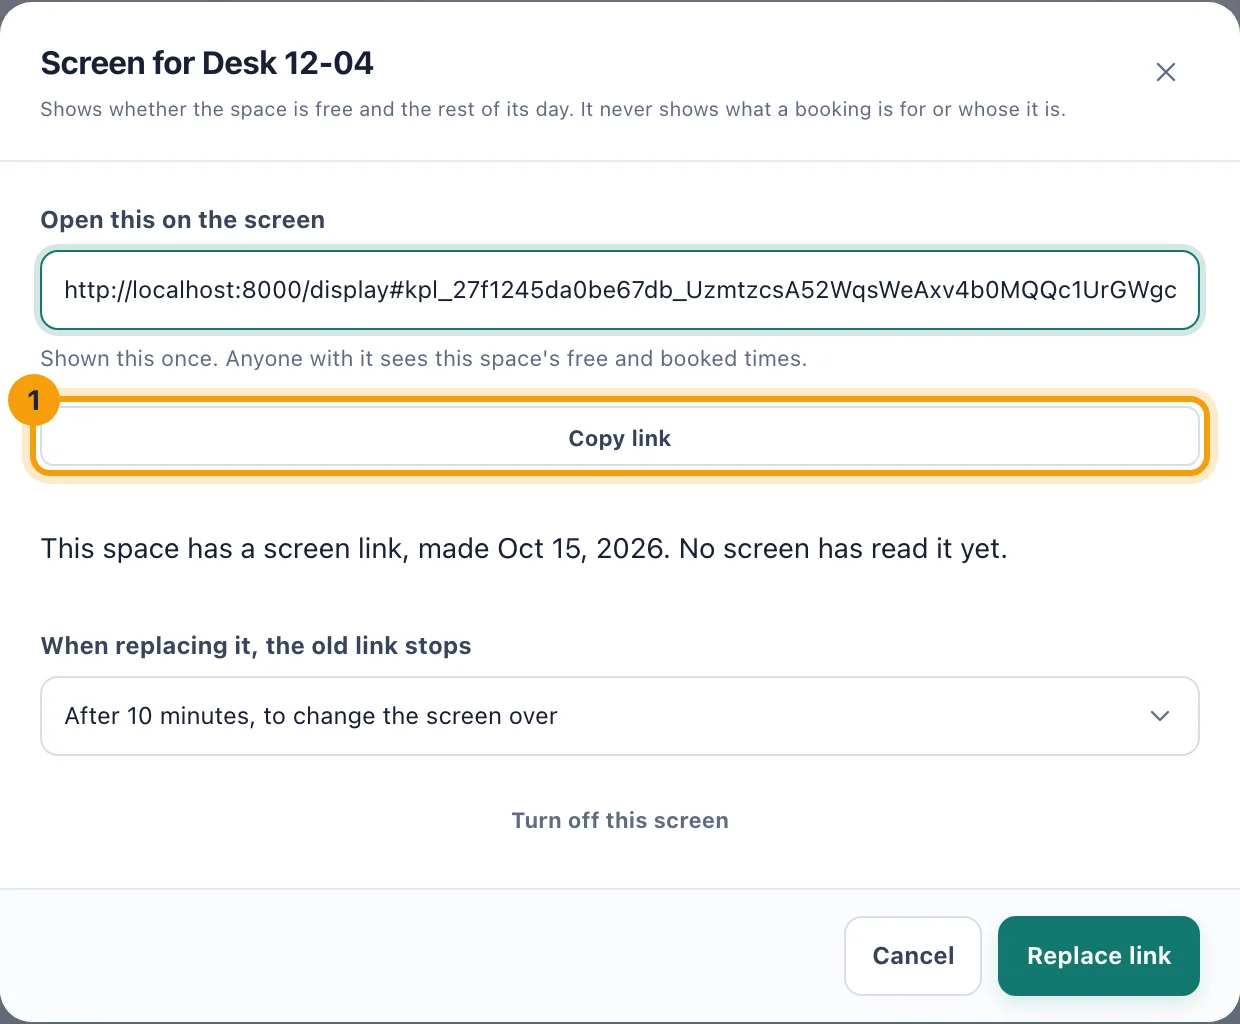Click the 'Screen for Desk 12-04' heading

207,63
